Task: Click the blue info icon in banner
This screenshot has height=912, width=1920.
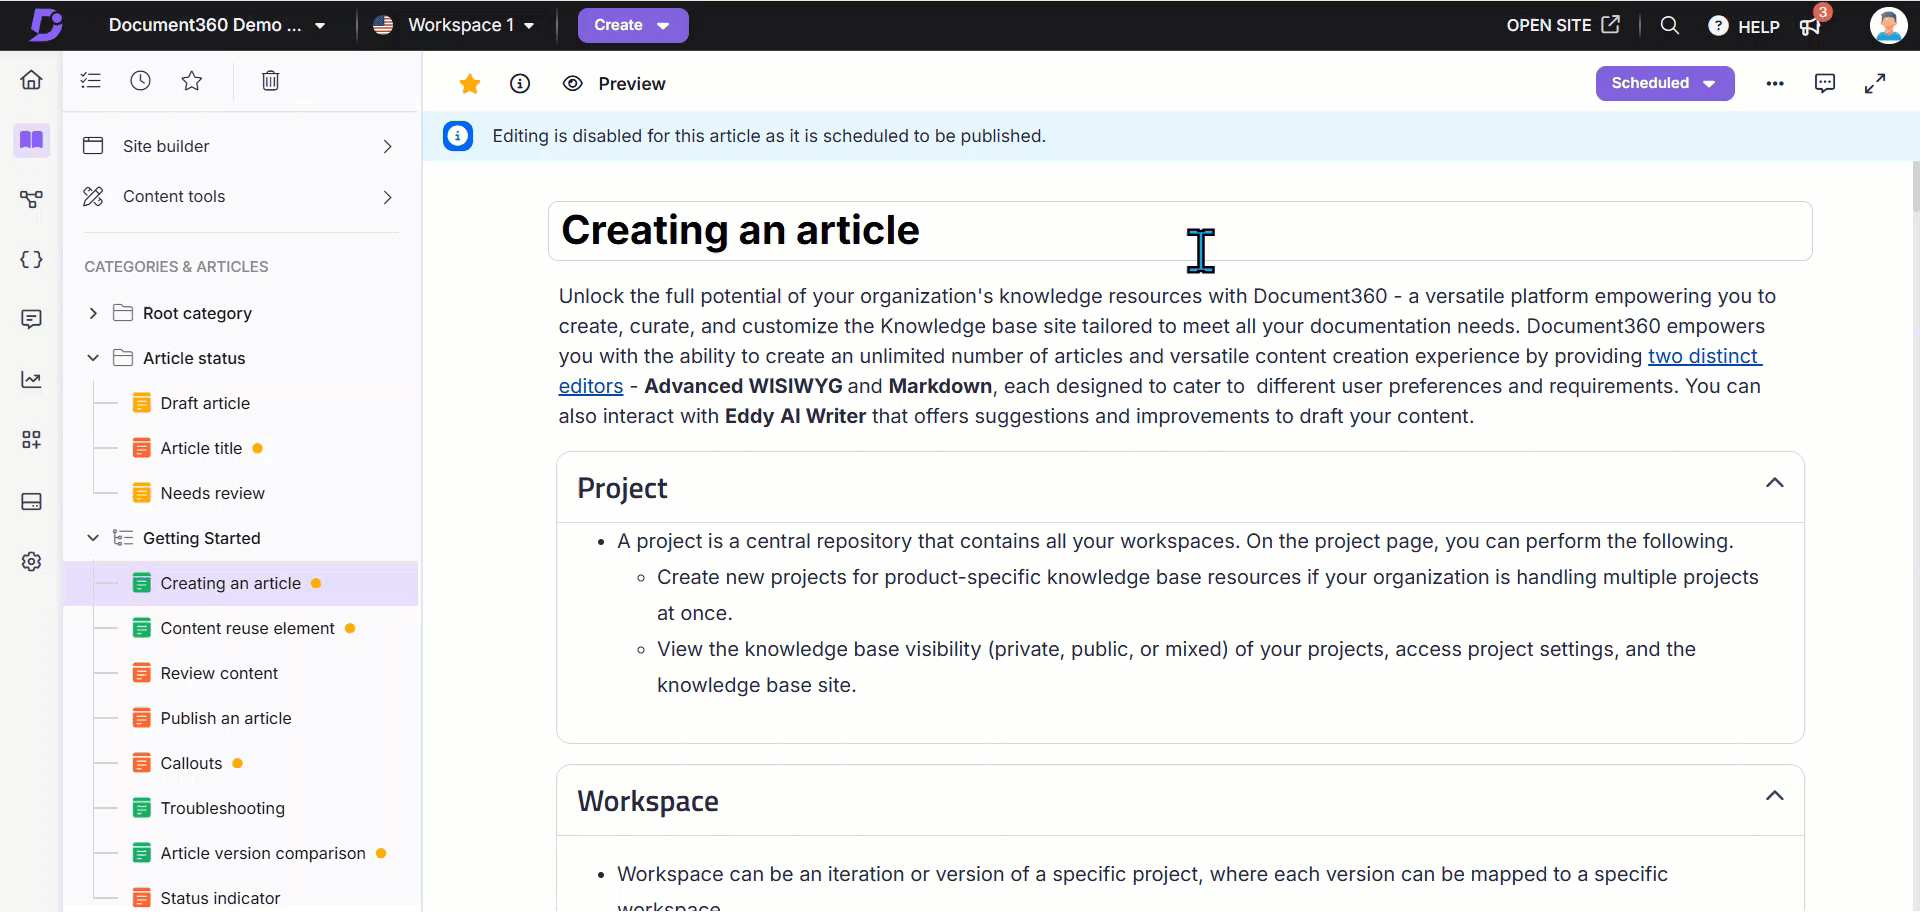Action: tap(458, 136)
